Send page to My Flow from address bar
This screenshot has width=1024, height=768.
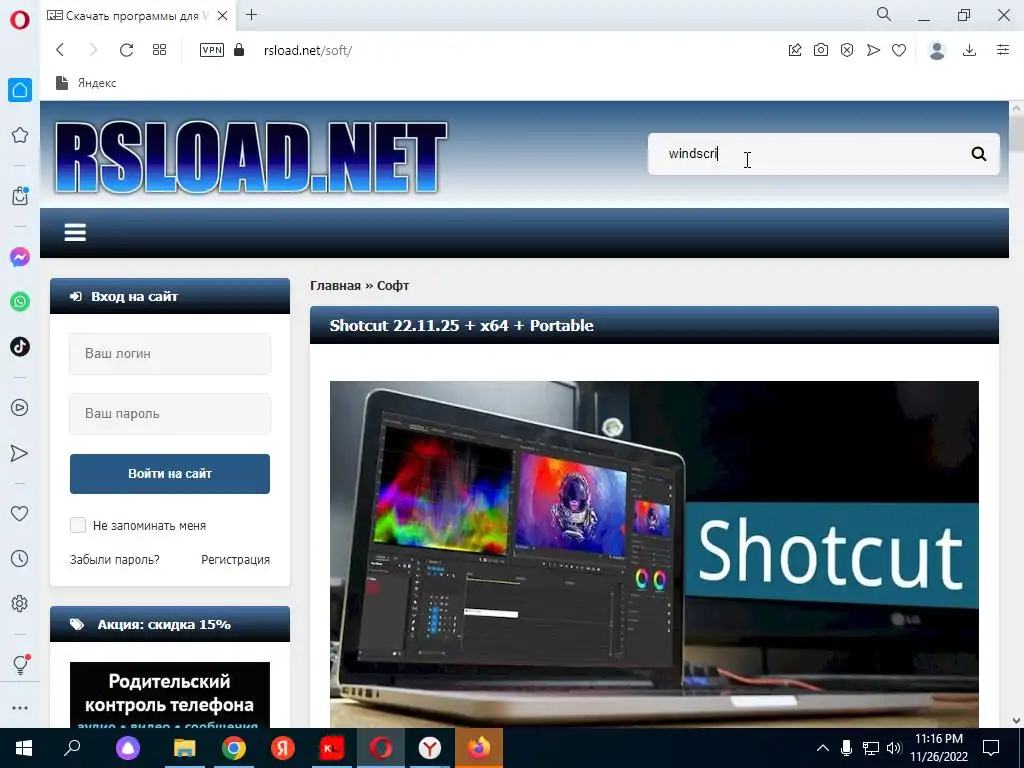coord(873,50)
